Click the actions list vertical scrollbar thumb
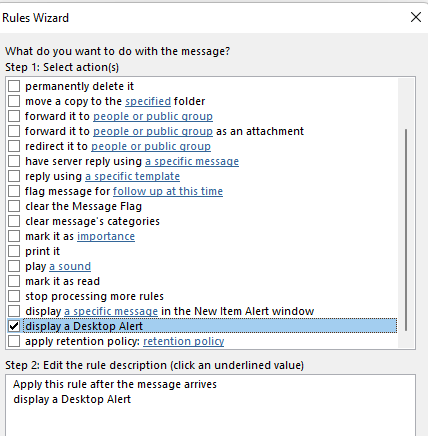 click(x=406, y=230)
